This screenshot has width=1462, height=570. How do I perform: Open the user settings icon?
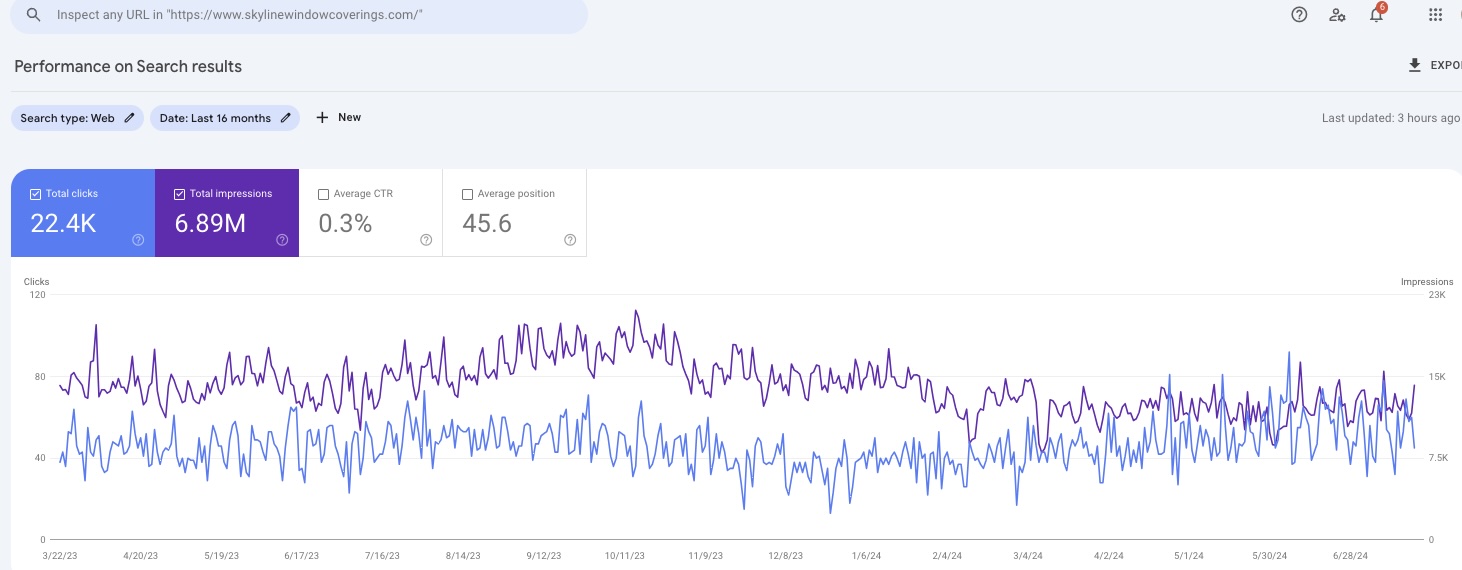1337,15
